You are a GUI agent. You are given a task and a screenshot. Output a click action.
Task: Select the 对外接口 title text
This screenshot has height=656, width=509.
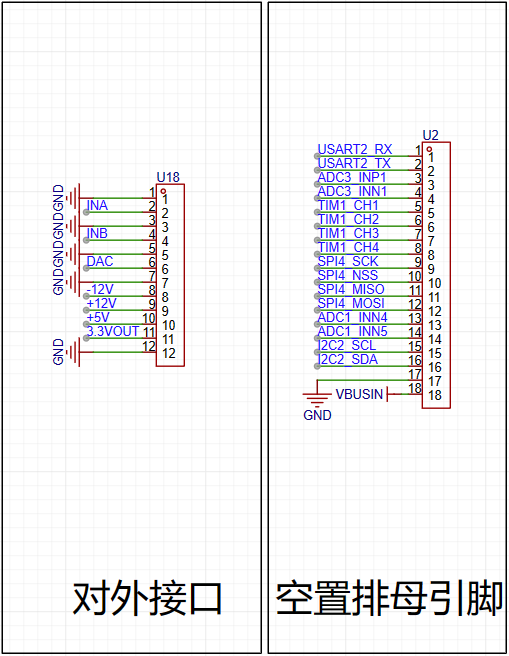click(x=147, y=598)
